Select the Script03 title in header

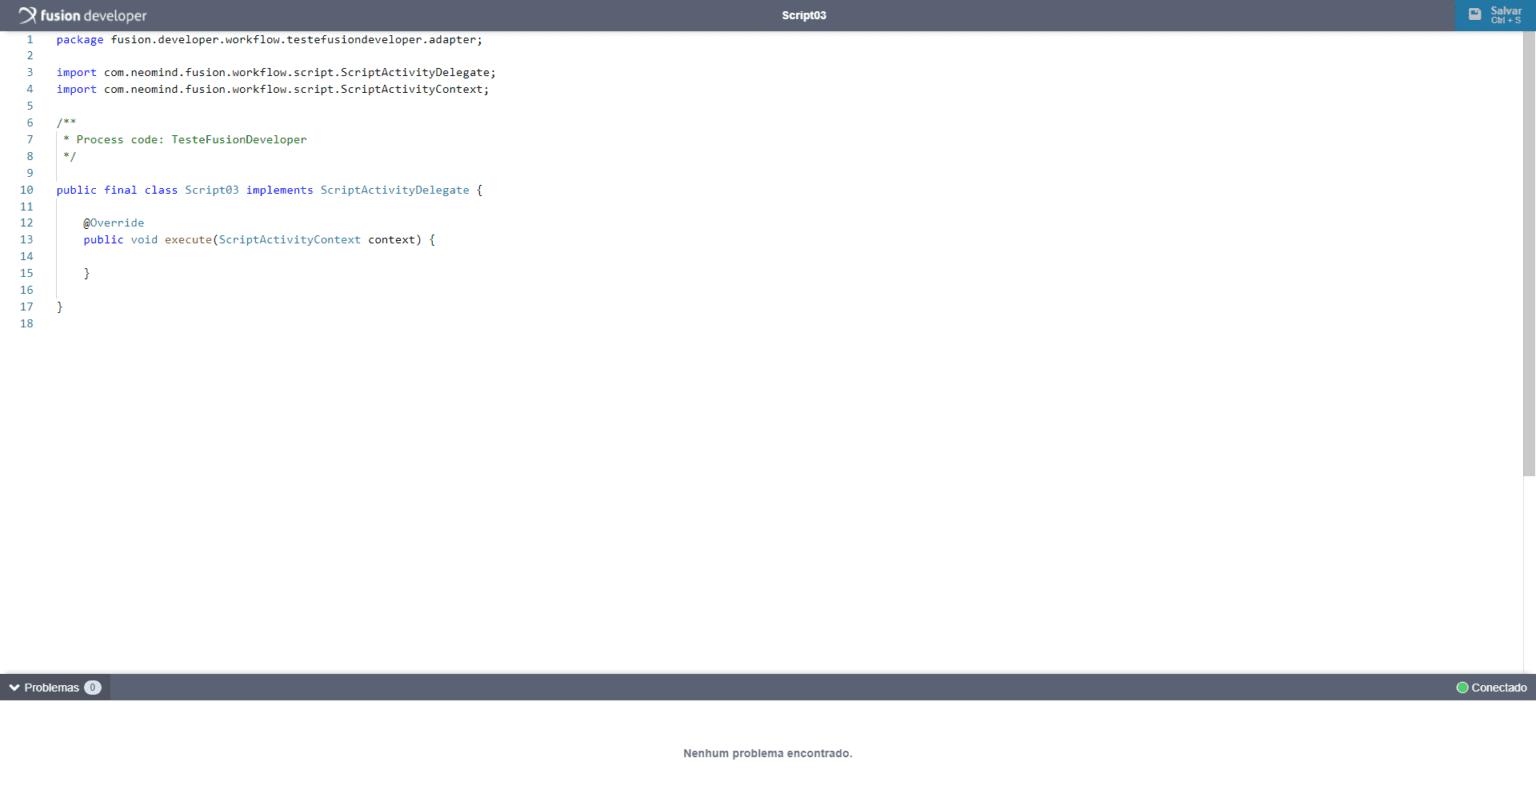[804, 15]
